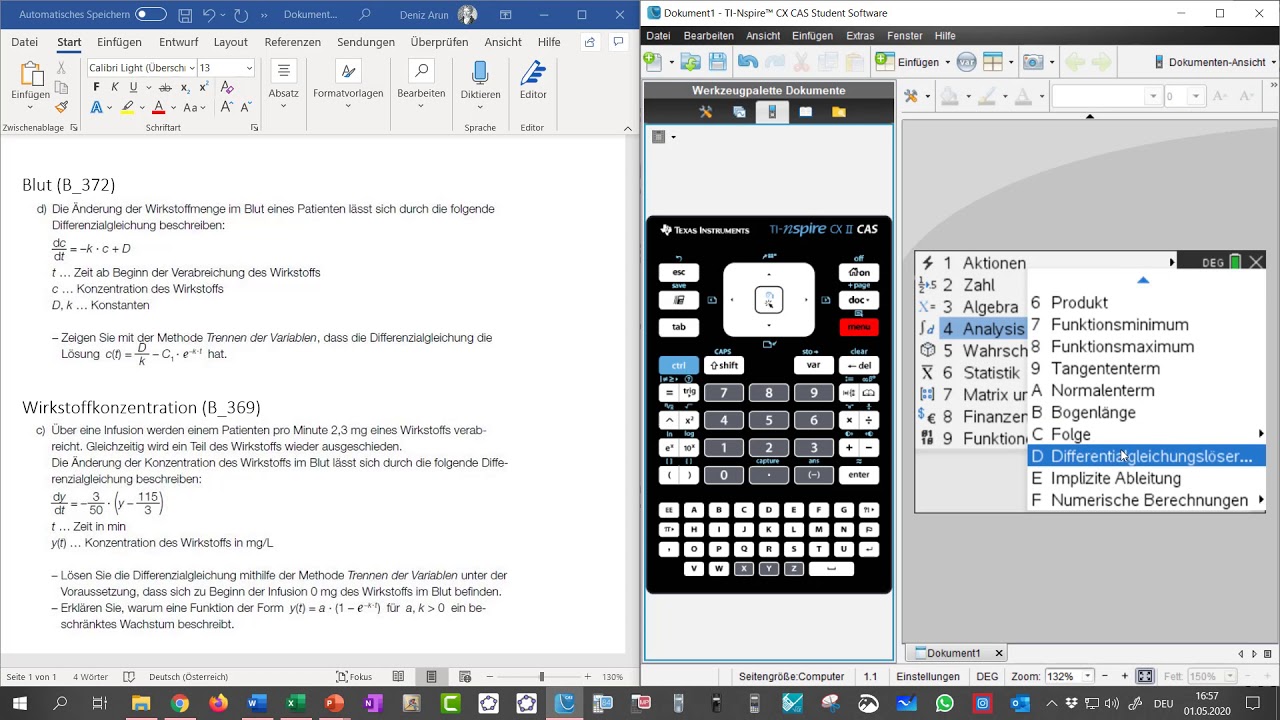Toggle bold formatting (F) in Word
The width and height of the screenshot is (1280, 720).
pyautogui.click(x=96, y=87)
